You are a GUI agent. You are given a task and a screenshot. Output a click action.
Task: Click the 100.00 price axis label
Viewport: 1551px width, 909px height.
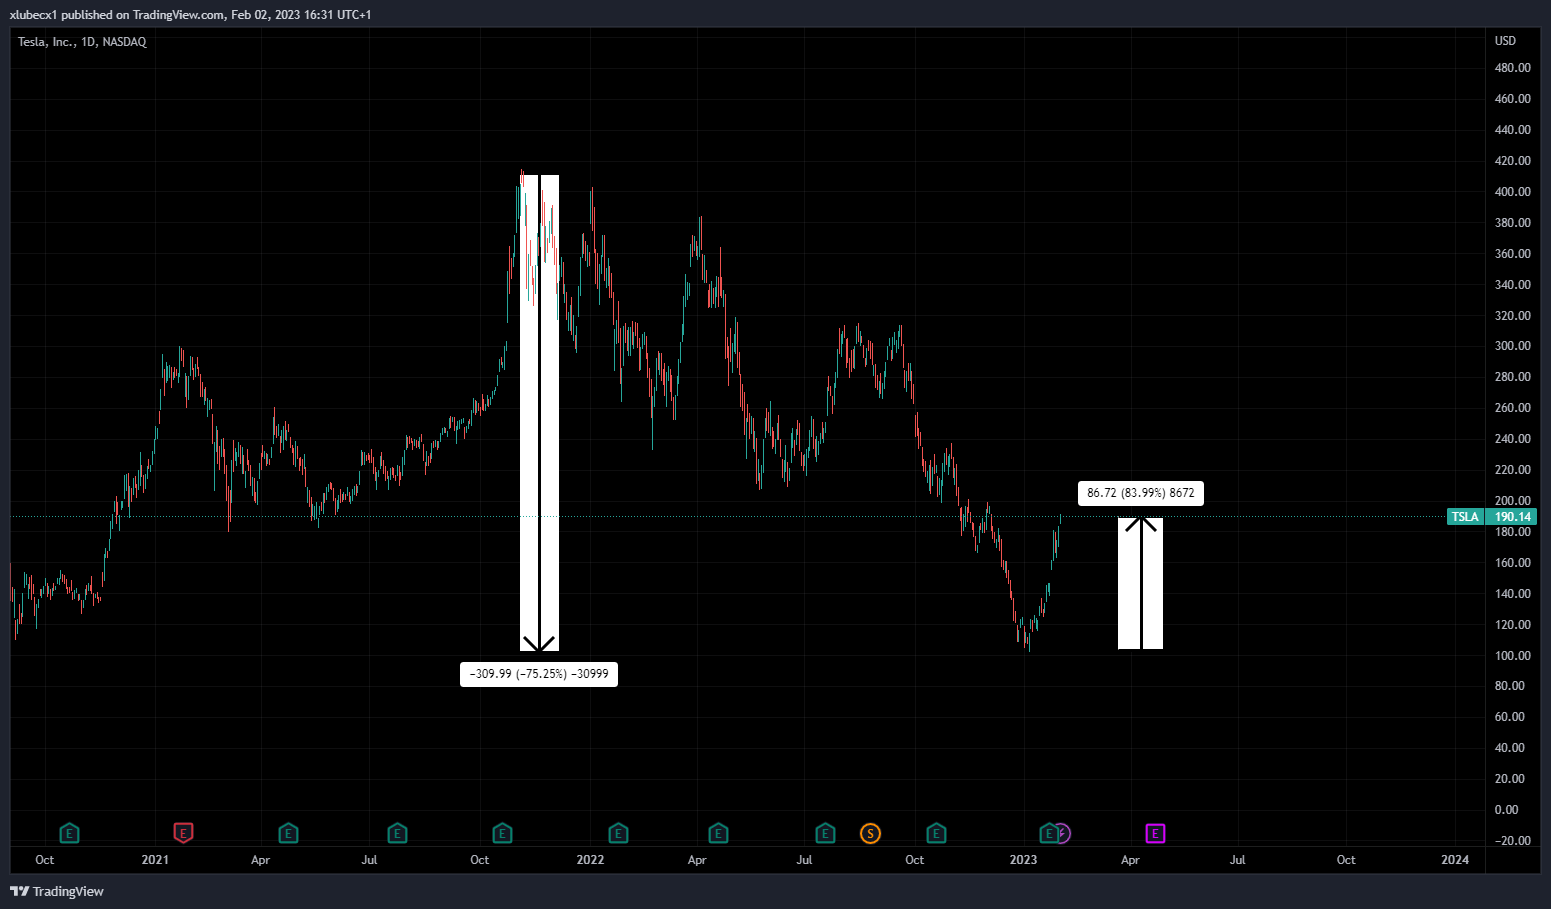(x=1512, y=656)
